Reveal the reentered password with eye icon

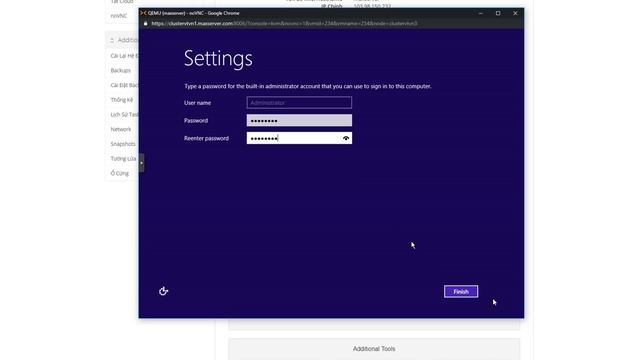(x=346, y=138)
